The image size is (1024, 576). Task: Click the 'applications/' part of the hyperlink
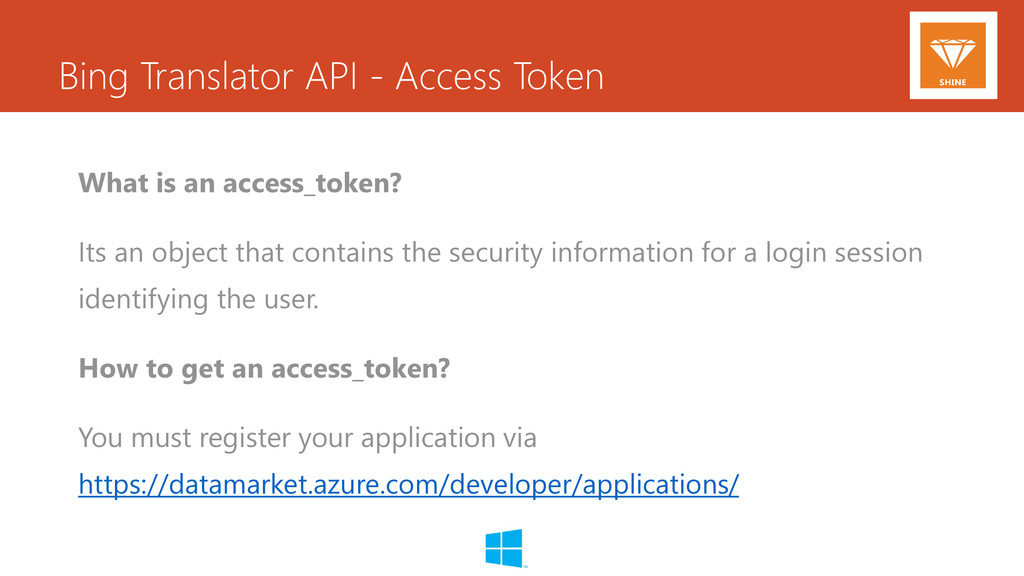pos(660,485)
